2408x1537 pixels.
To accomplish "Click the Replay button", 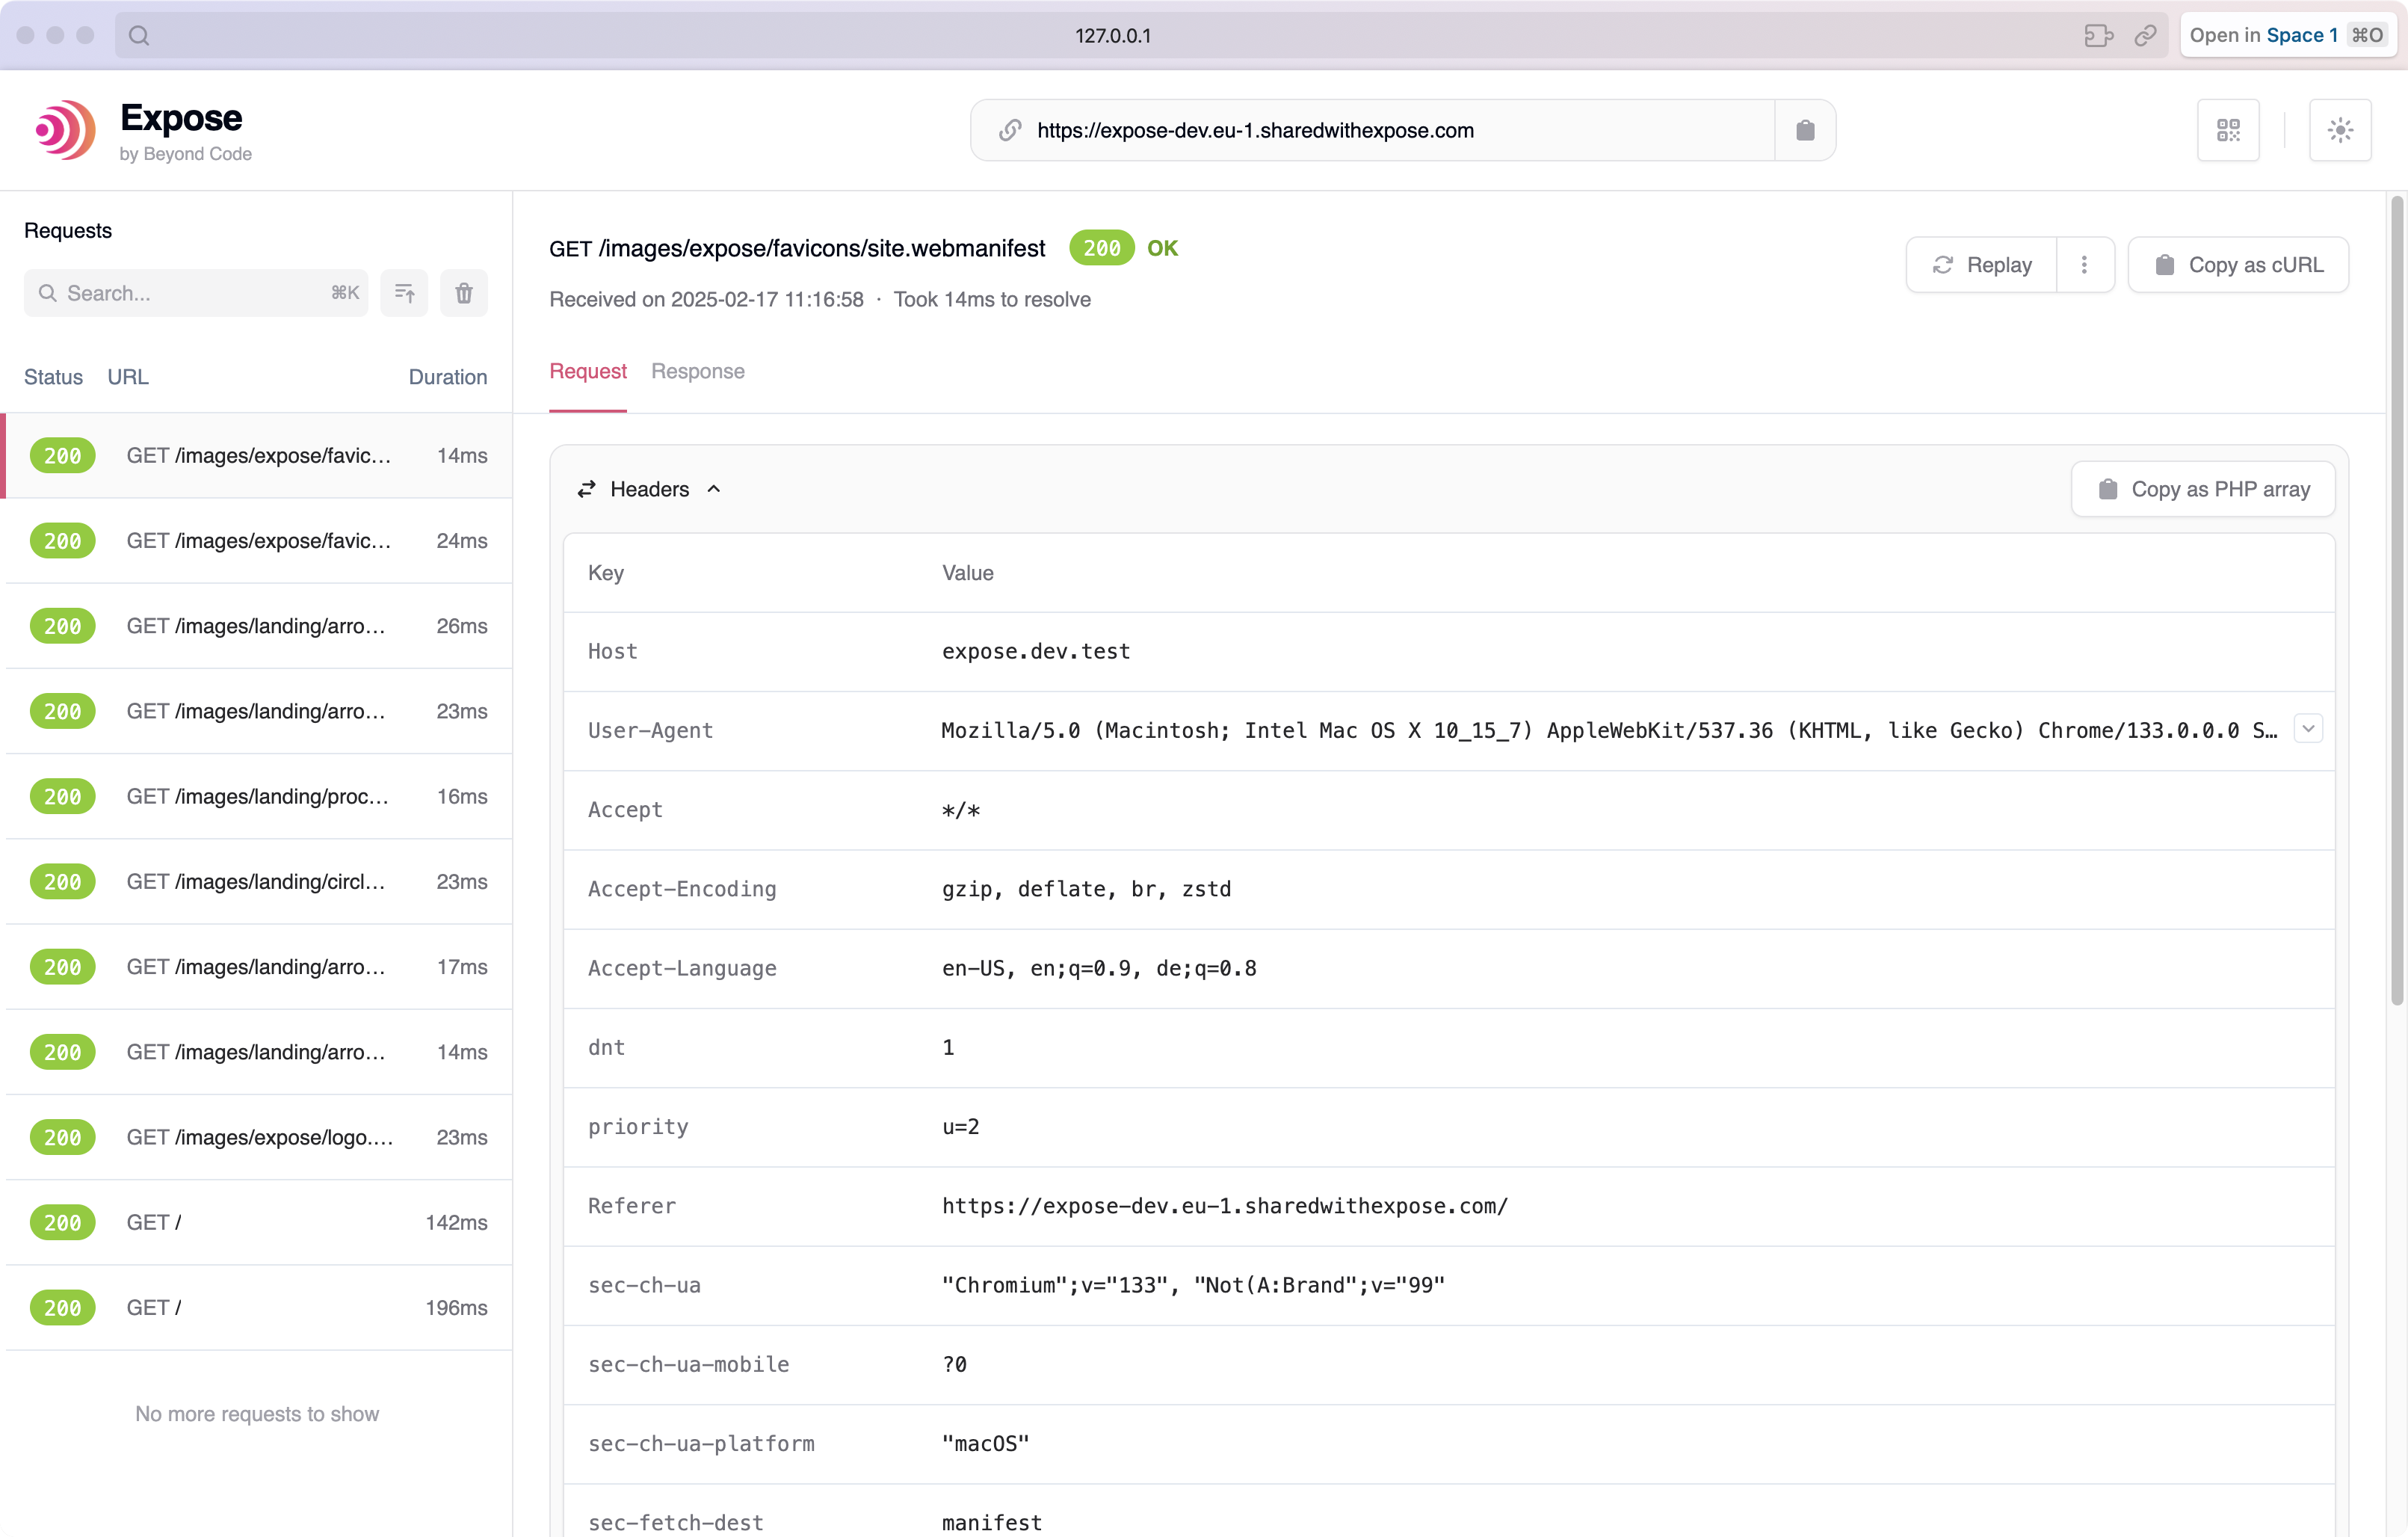I will (x=1981, y=265).
